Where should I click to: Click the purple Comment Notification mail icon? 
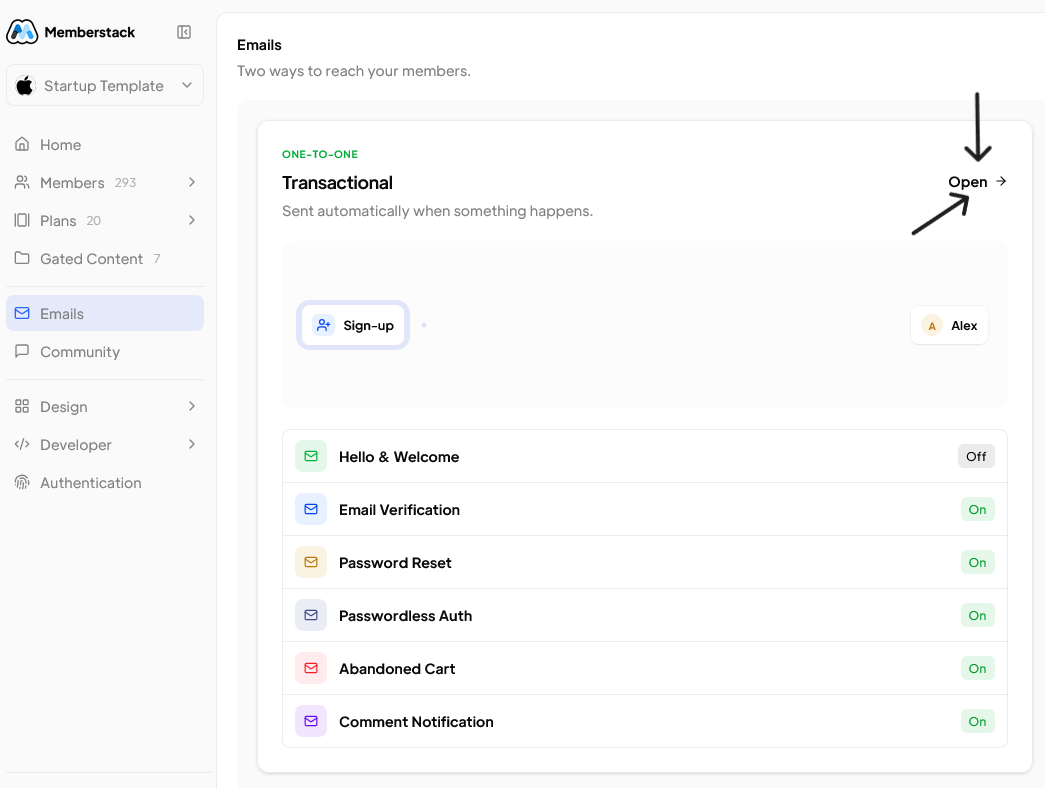click(311, 721)
